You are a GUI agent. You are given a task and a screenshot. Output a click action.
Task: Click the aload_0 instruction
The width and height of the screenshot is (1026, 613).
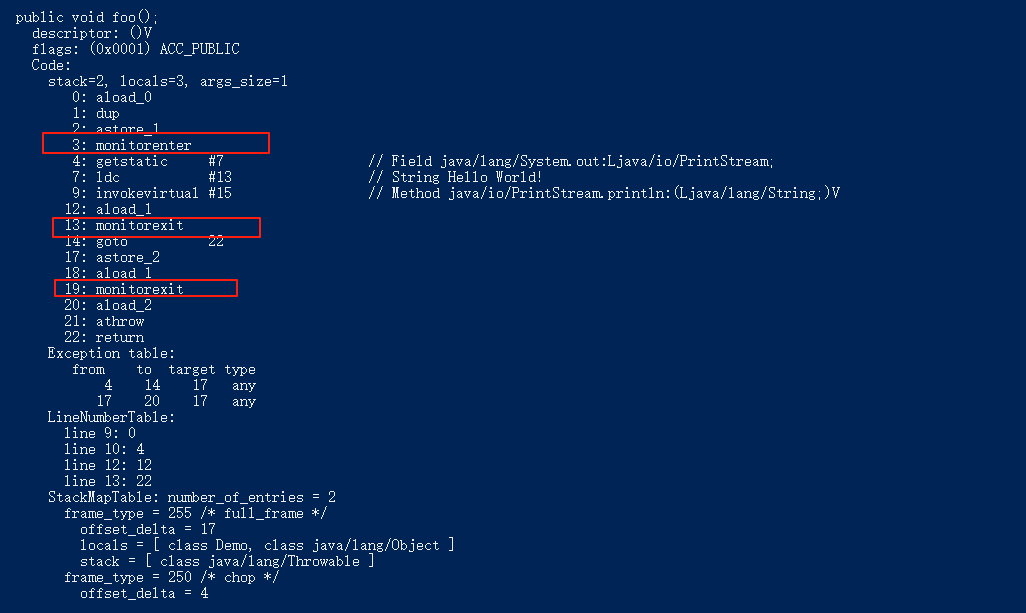click(x=112, y=97)
